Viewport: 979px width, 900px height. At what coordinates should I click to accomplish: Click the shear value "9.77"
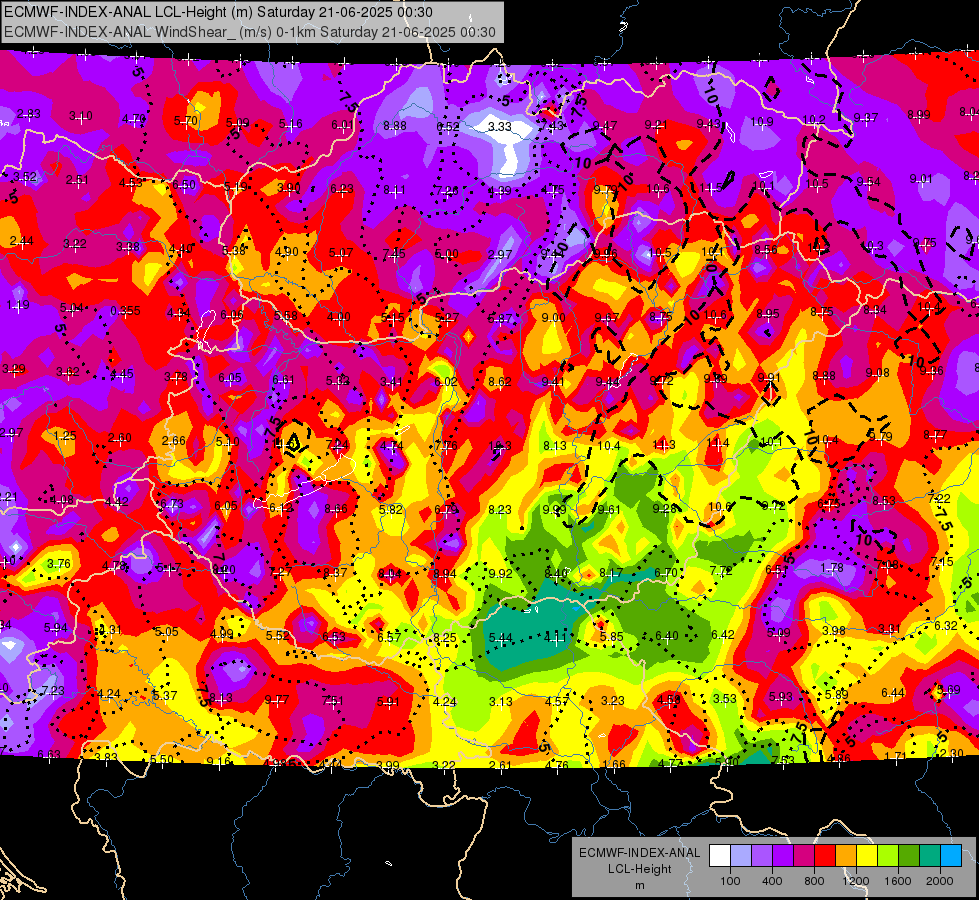[x=277, y=700]
